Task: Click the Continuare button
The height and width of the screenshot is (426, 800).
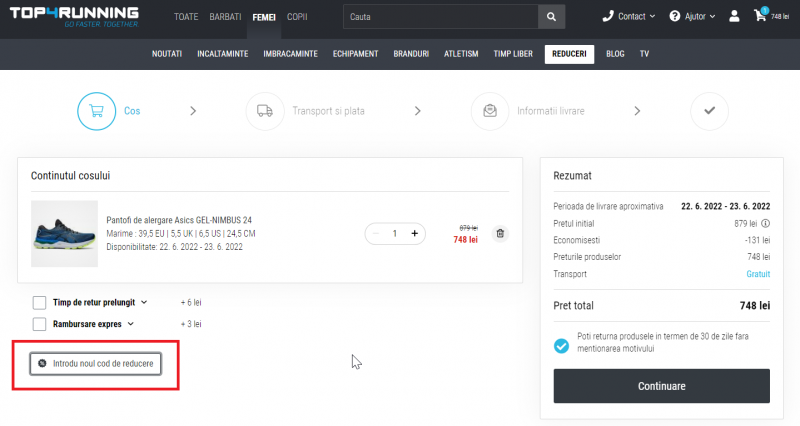Action: coord(662,386)
